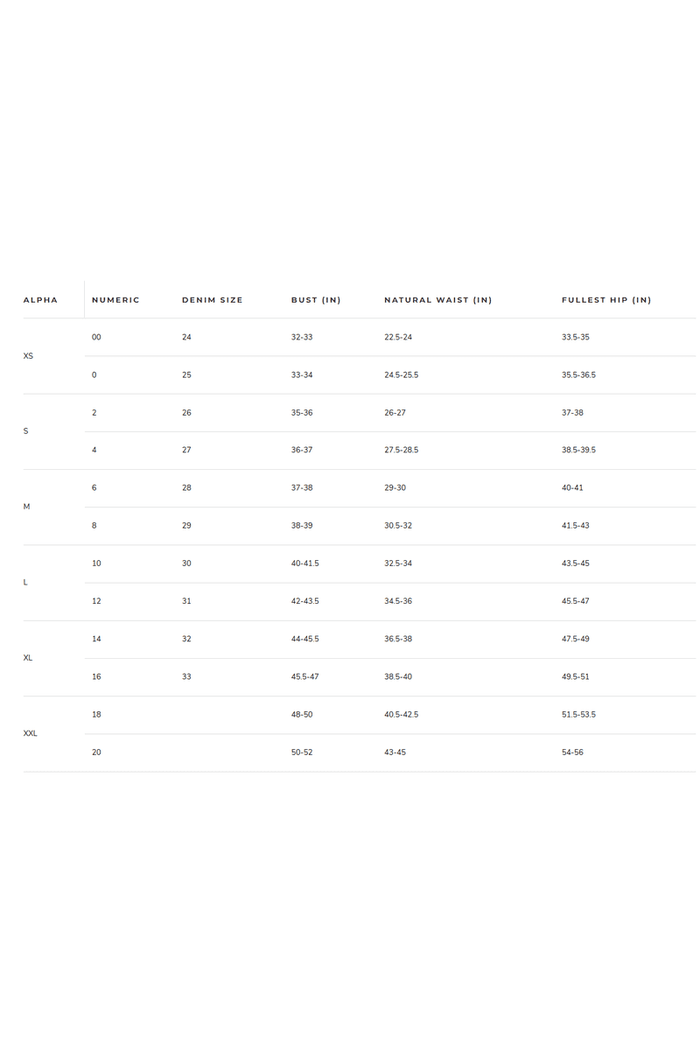Click the NUMERIC column header
Screen dimensions: 700x1050
pyautogui.click(x=116, y=300)
